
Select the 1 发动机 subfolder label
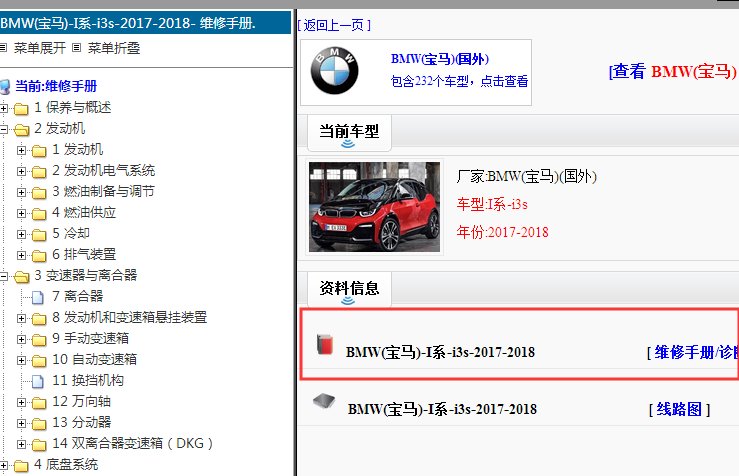click(77, 150)
